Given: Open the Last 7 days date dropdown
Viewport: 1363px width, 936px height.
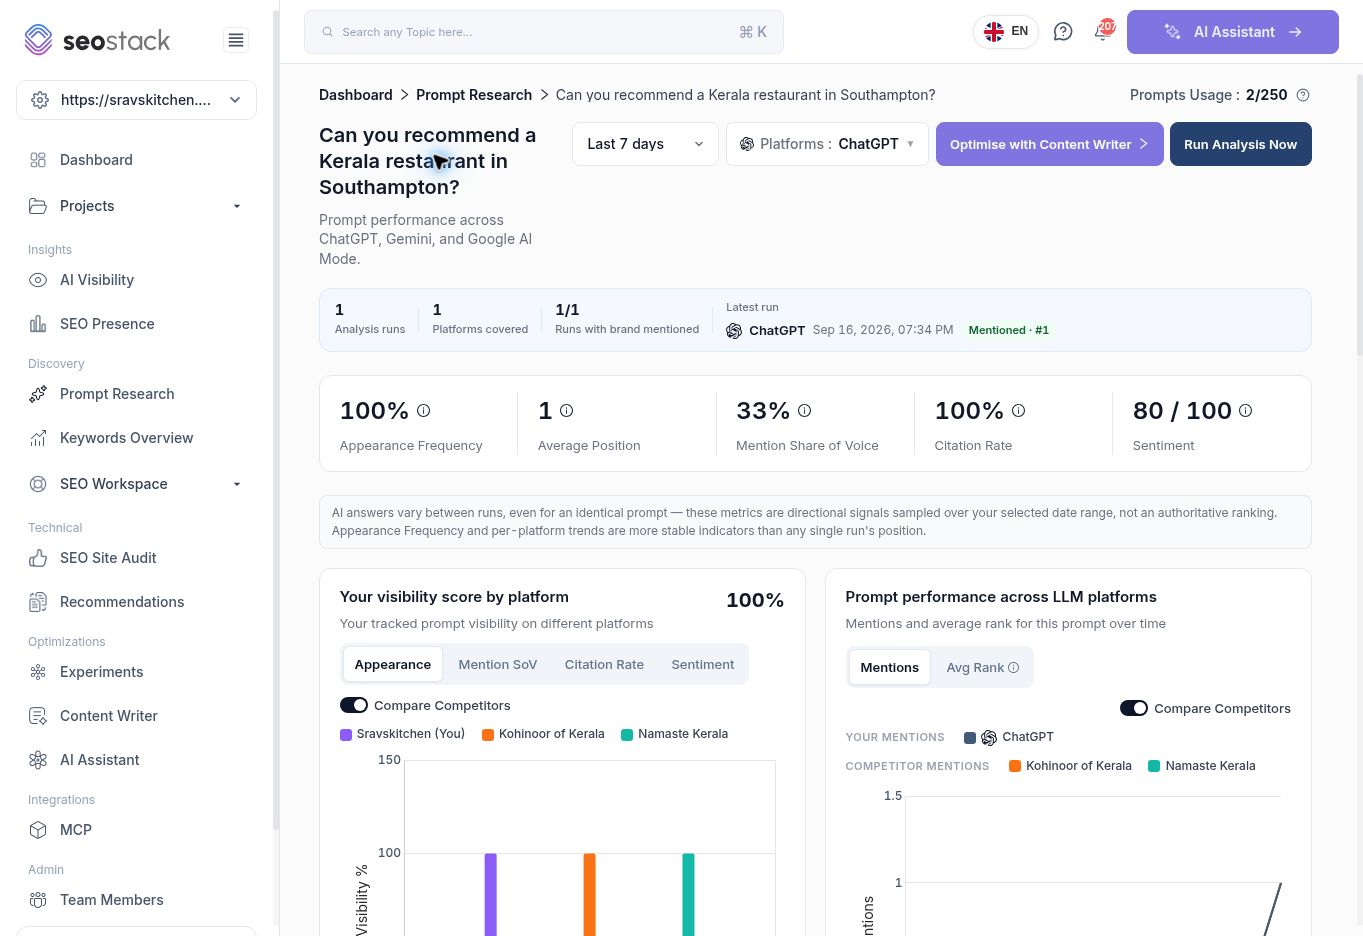Looking at the screenshot, I should point(645,144).
